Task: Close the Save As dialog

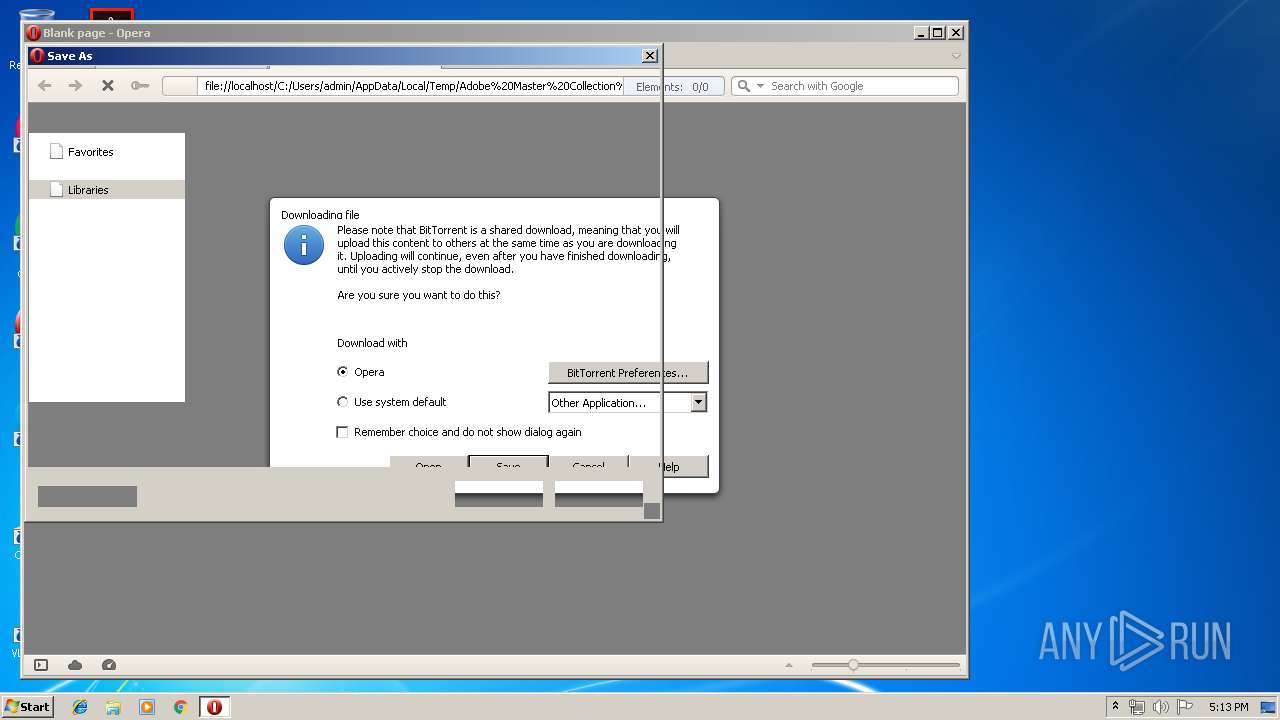Action: pyautogui.click(x=649, y=56)
